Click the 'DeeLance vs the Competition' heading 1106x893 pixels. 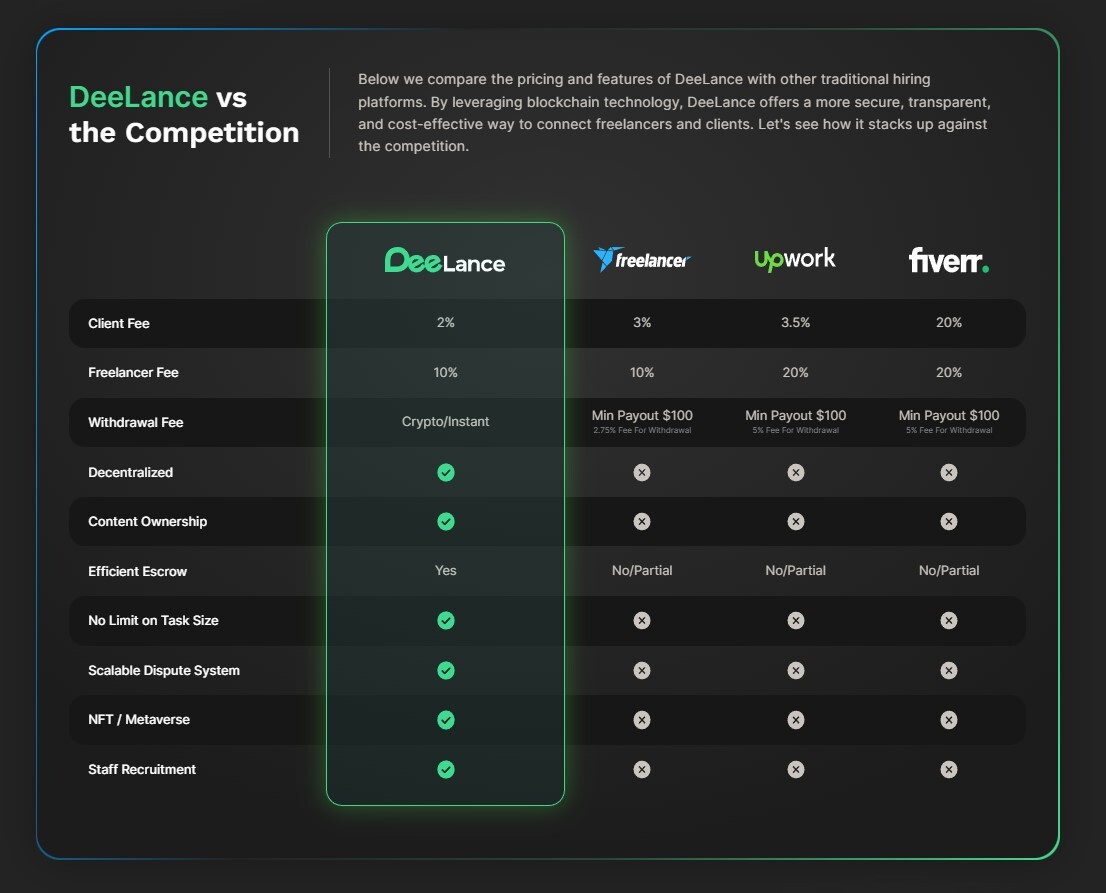(x=184, y=114)
